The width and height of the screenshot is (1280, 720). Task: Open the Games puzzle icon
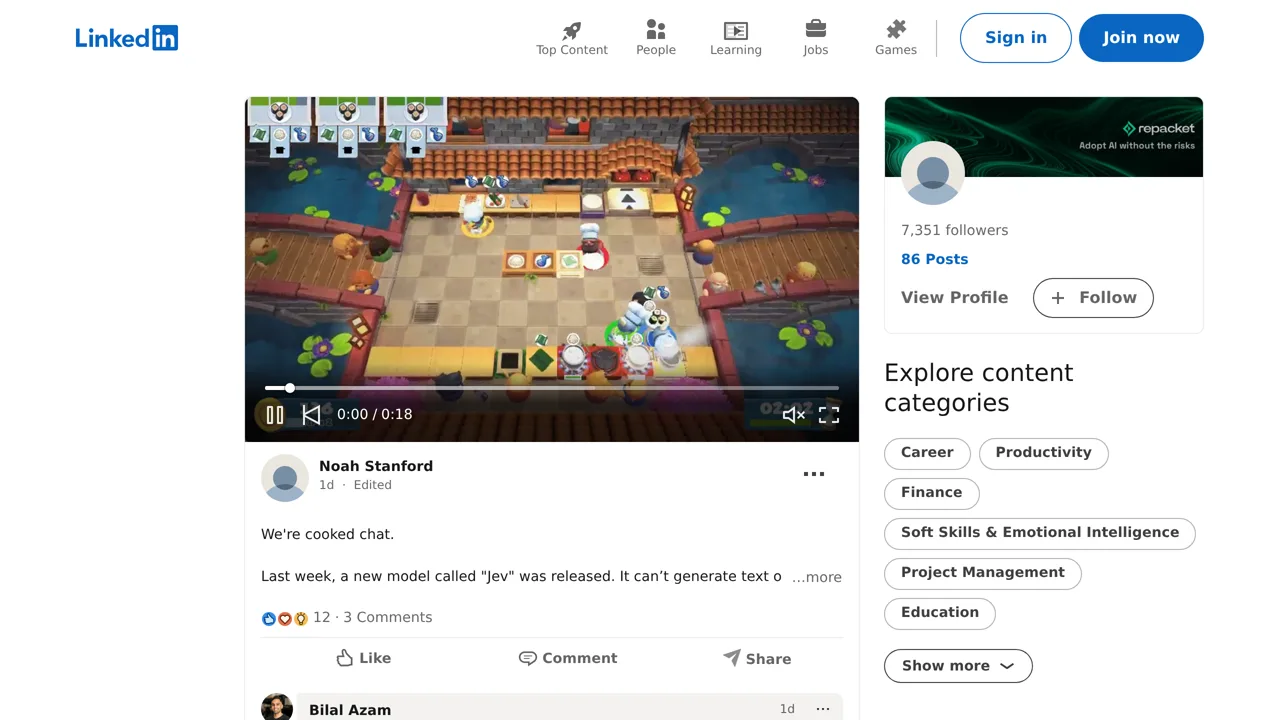click(896, 29)
